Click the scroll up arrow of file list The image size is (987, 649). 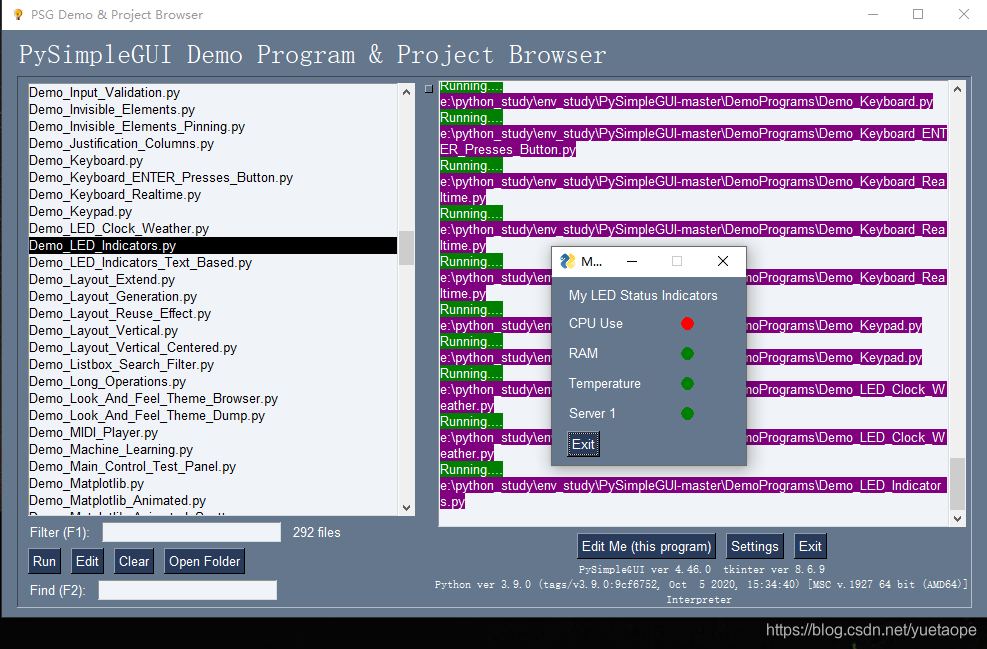(x=407, y=92)
